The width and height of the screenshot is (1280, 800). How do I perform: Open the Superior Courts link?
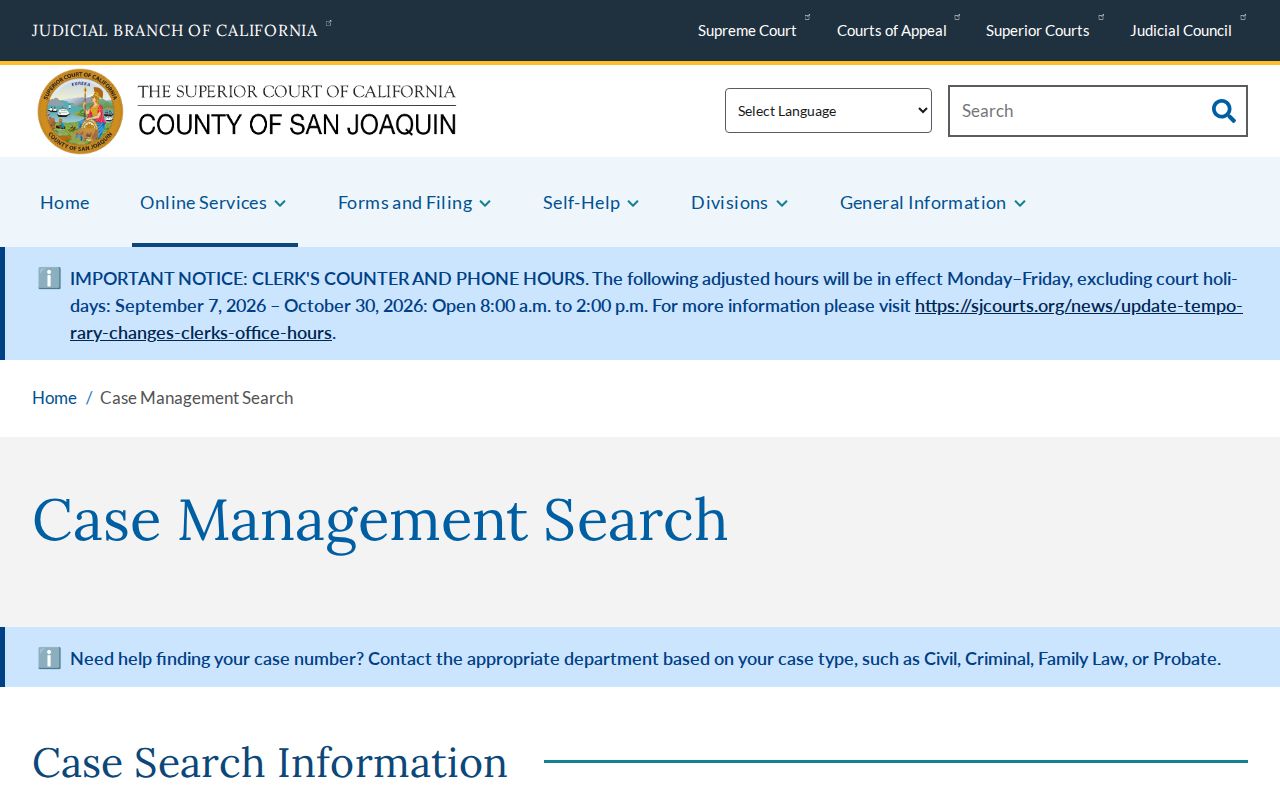(1038, 30)
